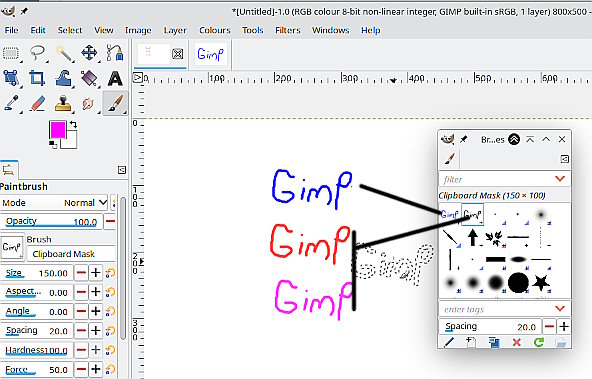The image size is (592, 379).
Task: Swap foreground and background colours
Action: pos(73,124)
